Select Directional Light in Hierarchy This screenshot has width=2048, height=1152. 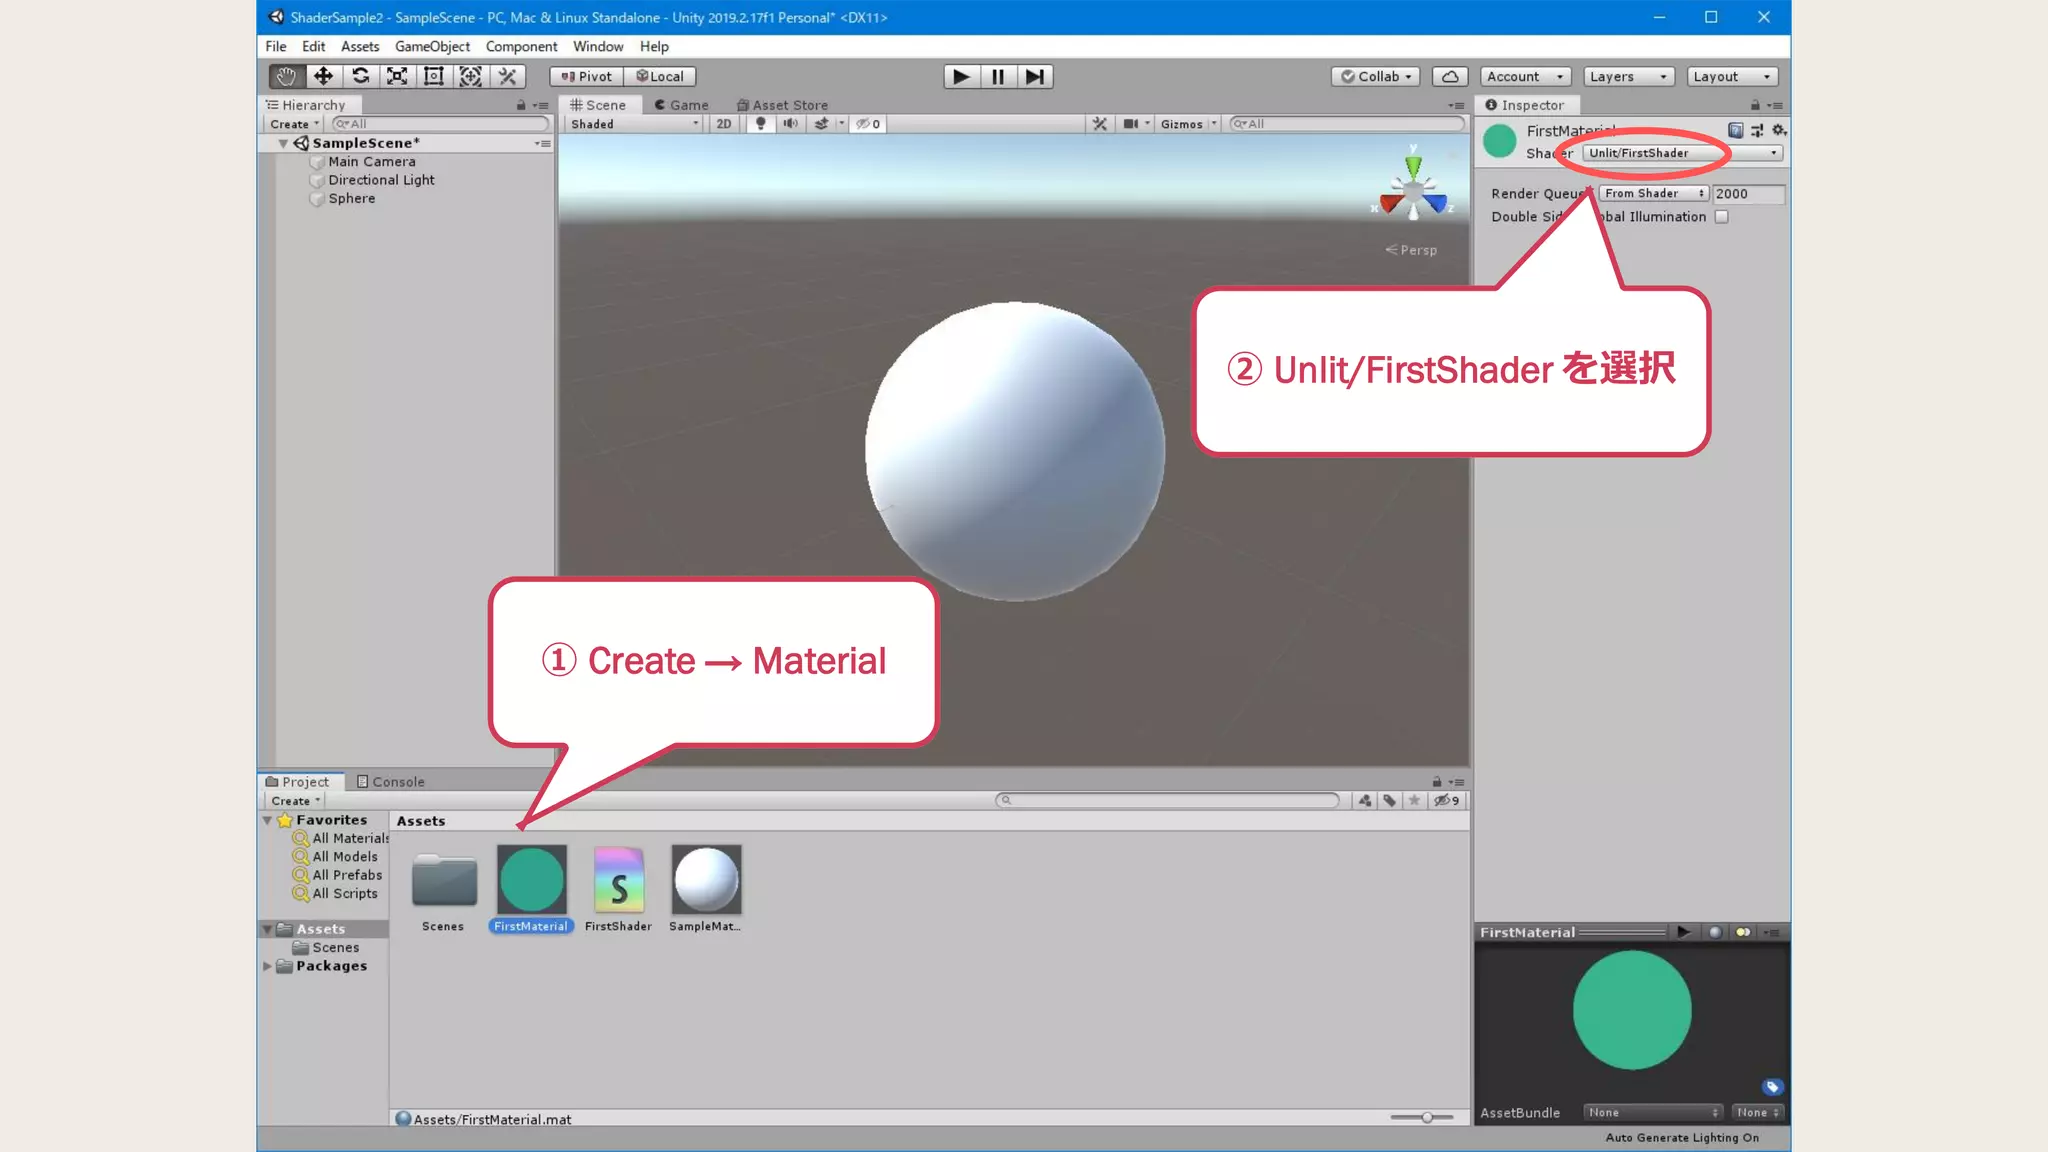coord(381,180)
